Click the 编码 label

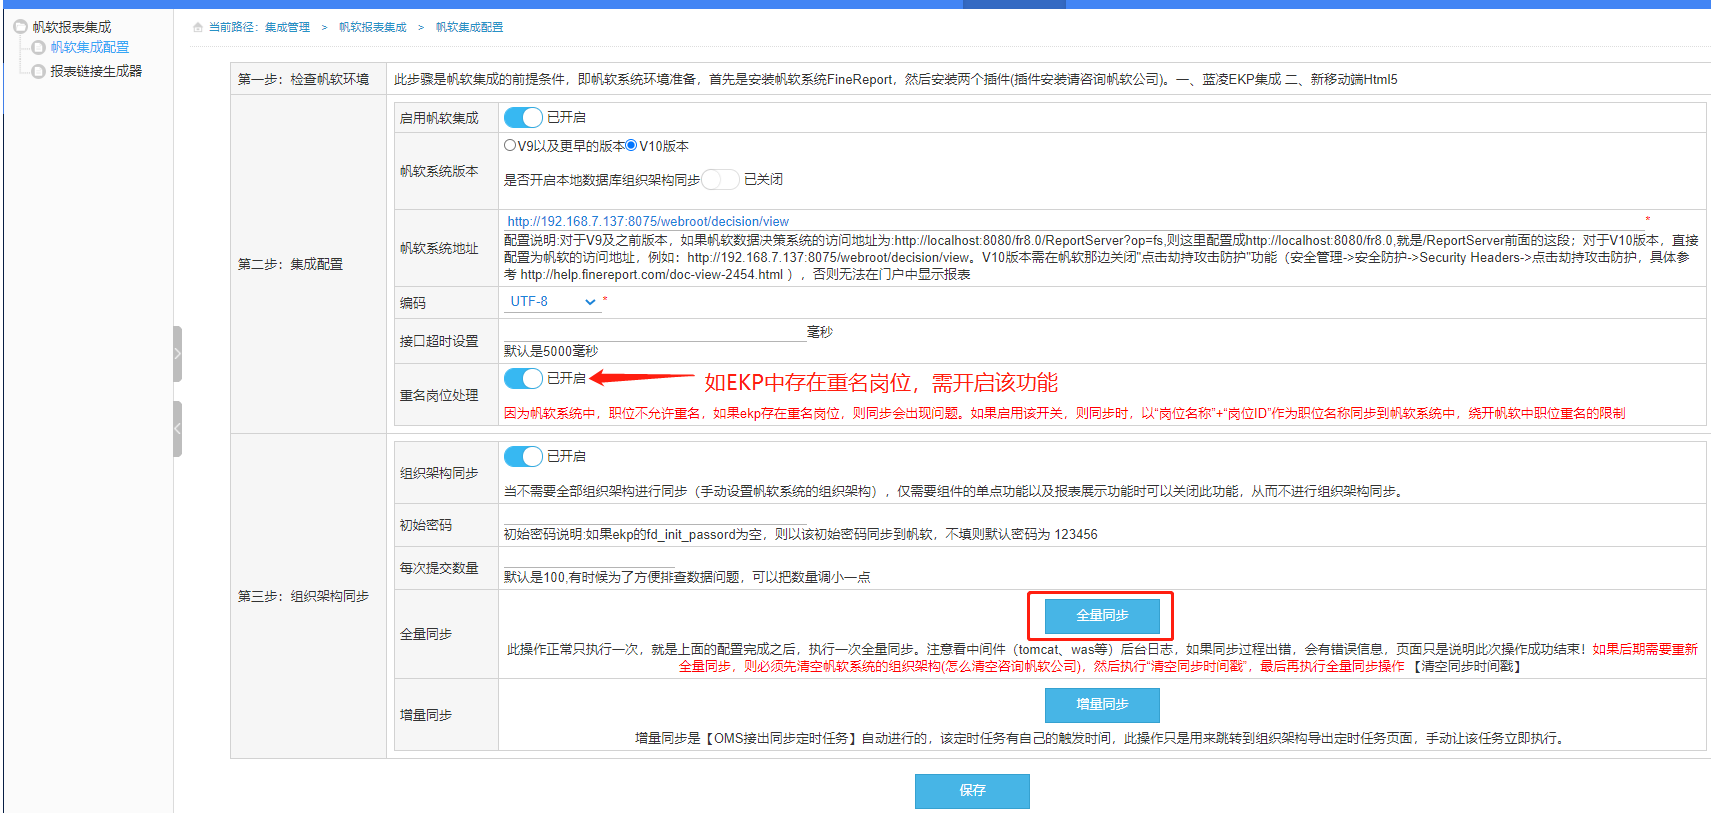[x=413, y=303]
